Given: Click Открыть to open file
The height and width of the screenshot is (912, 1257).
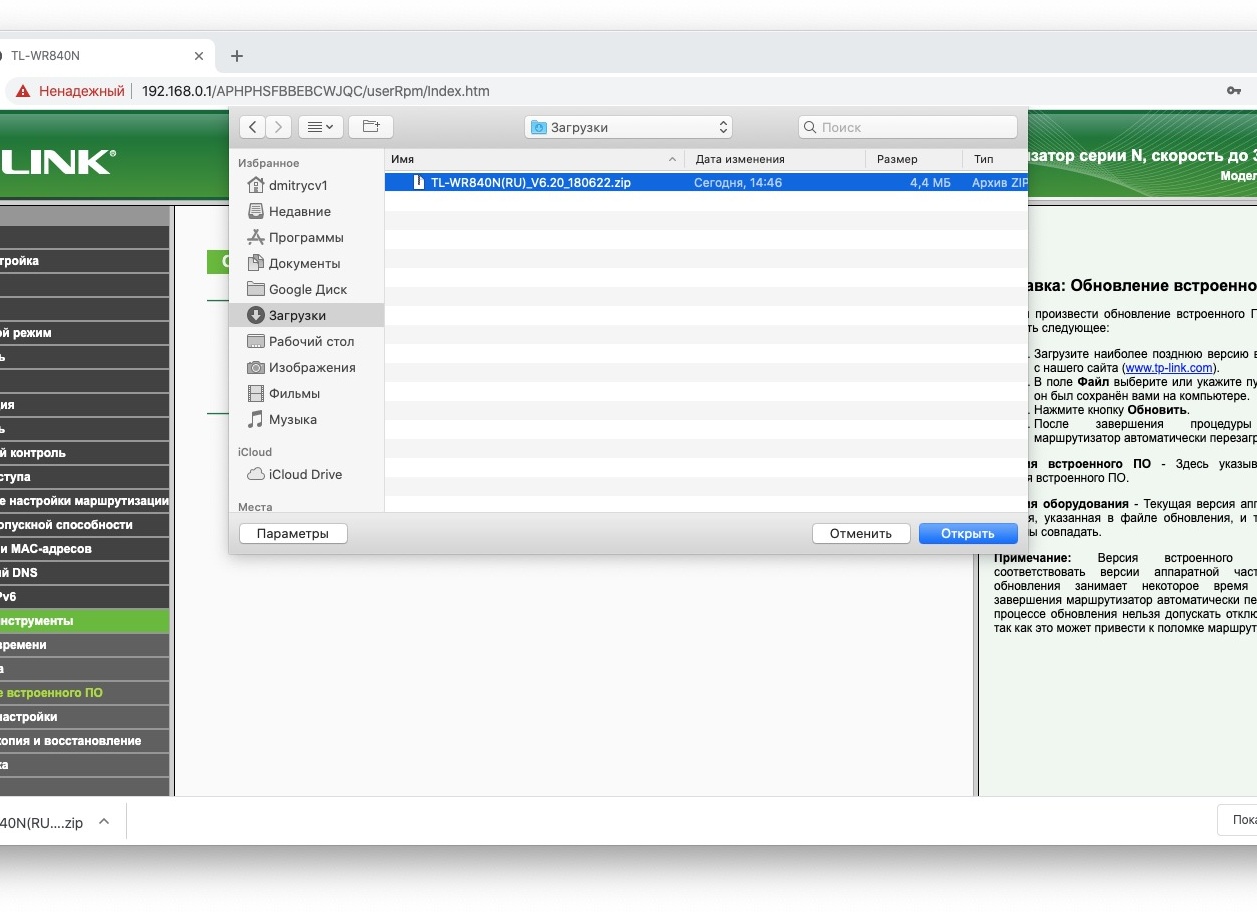Looking at the screenshot, I should tap(968, 533).
